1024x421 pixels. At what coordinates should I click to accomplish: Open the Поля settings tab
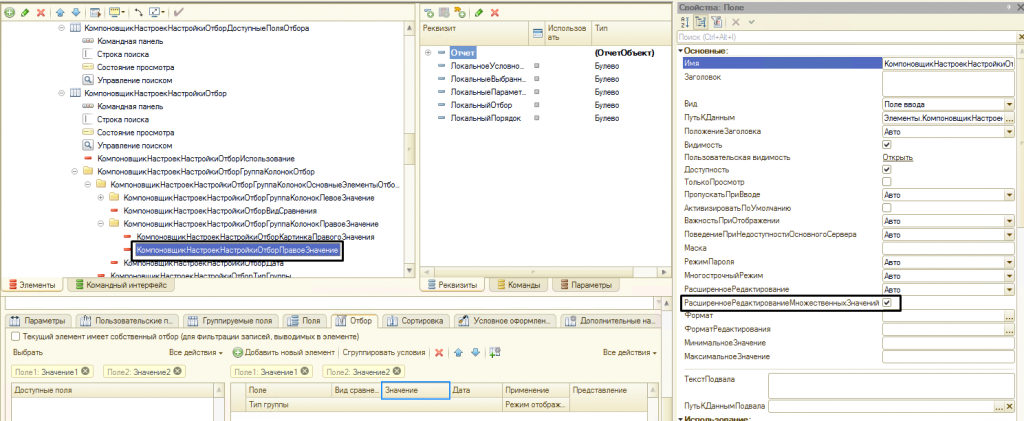pyautogui.click(x=305, y=320)
